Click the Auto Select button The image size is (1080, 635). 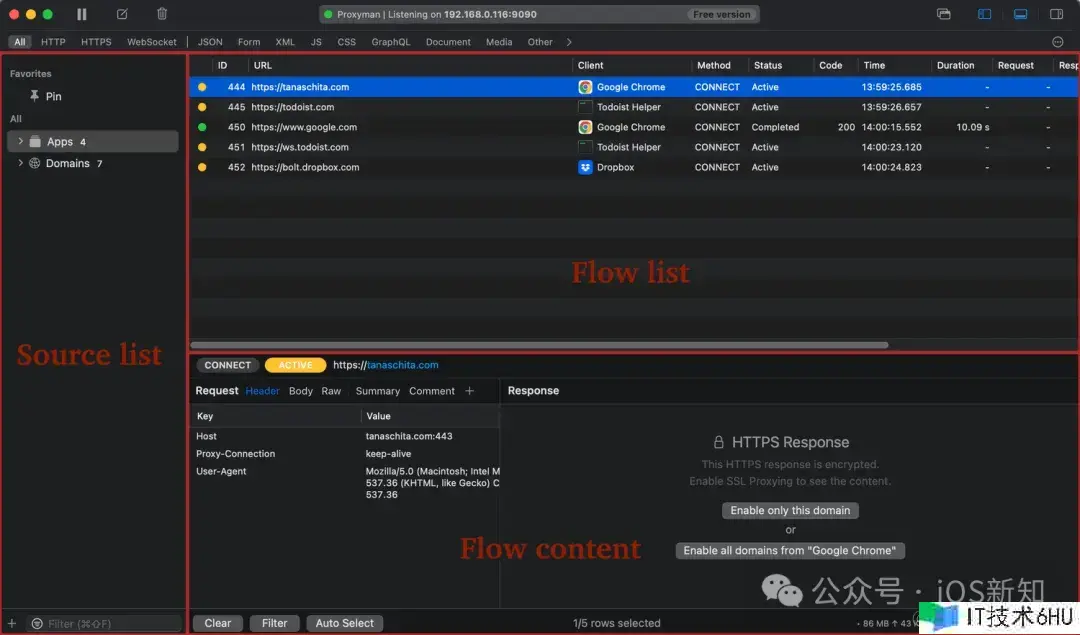tap(344, 623)
